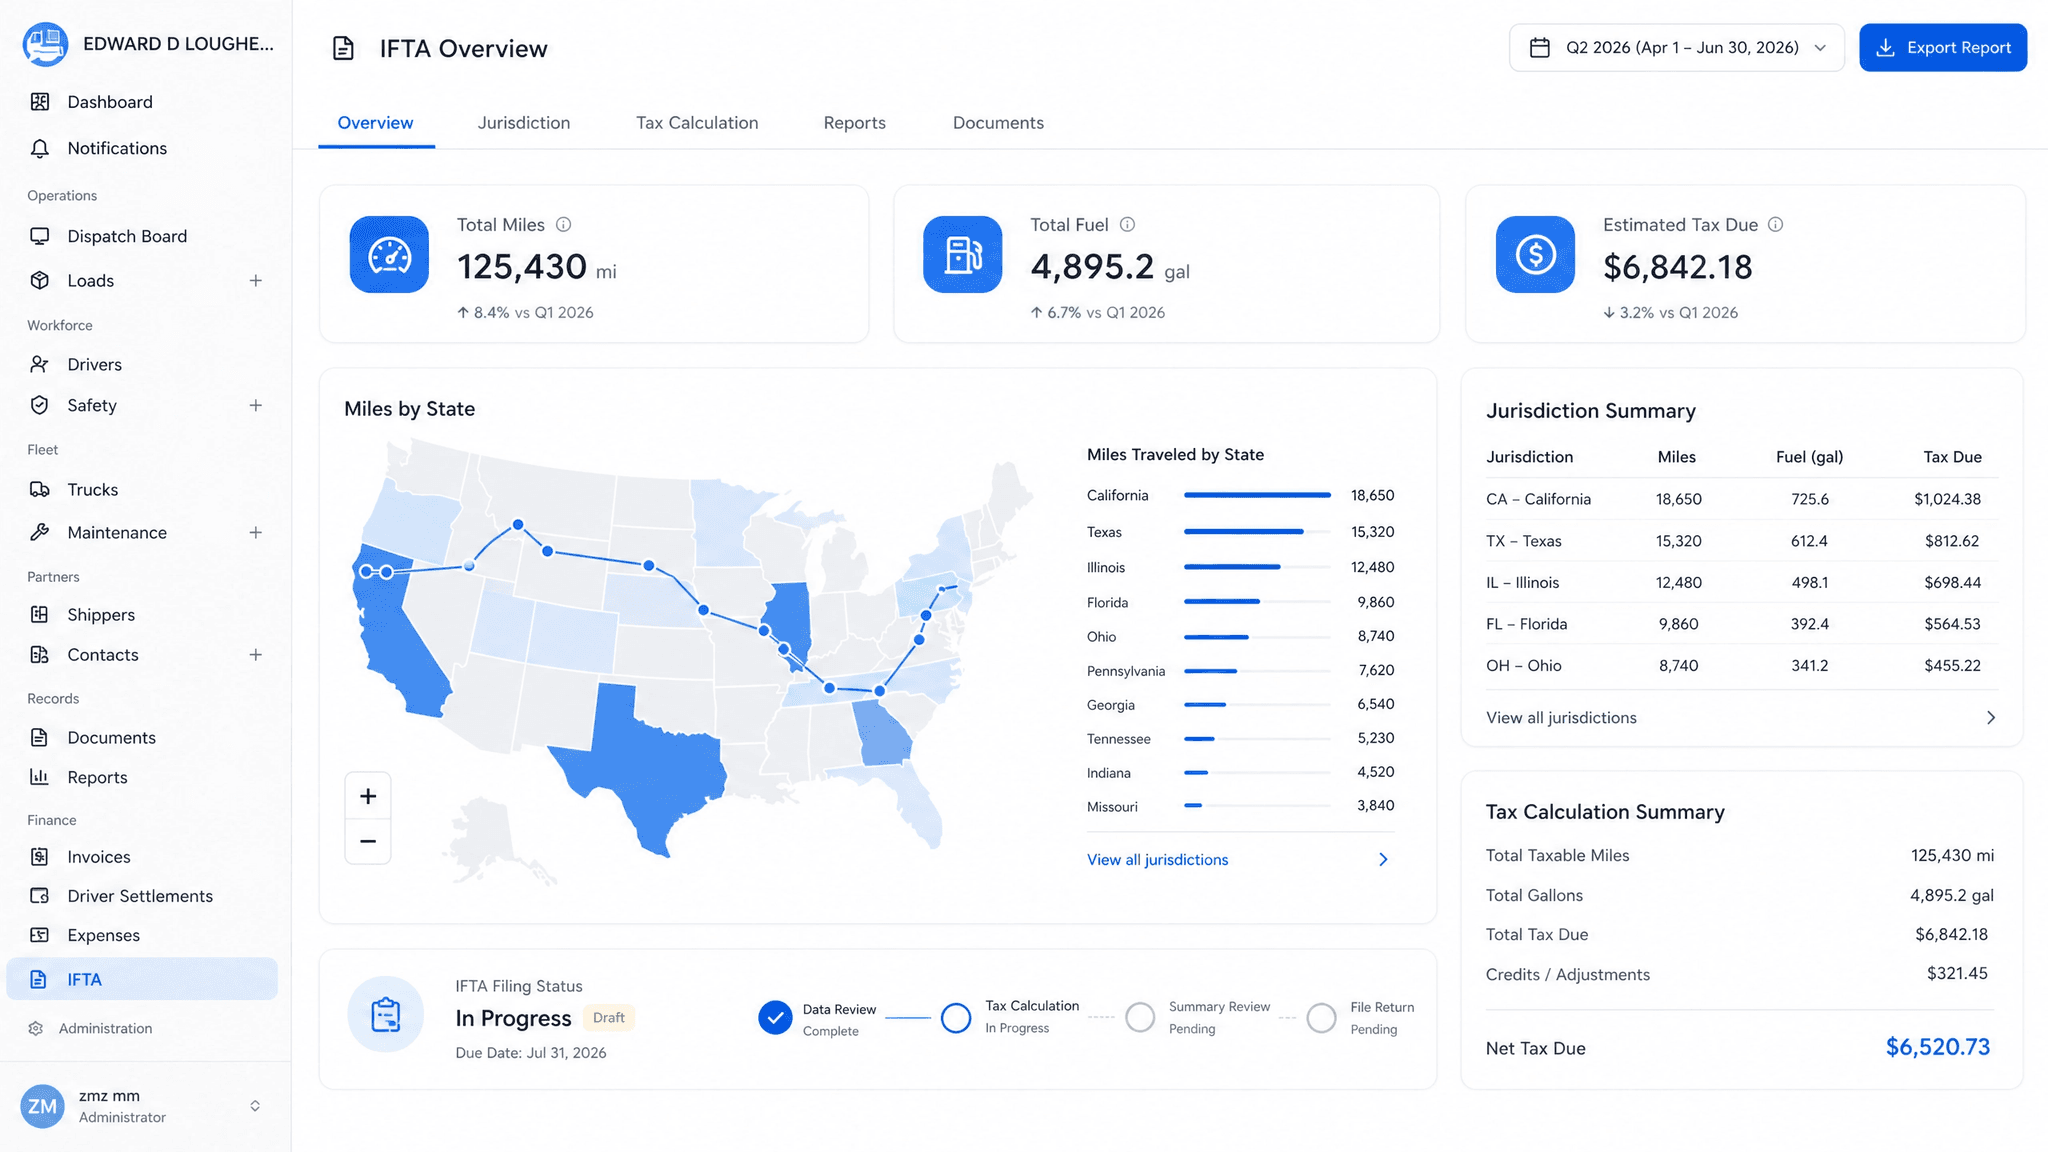This screenshot has height=1152, width=2048.
Task: Open Shippers building icon
Action: [x=40, y=614]
